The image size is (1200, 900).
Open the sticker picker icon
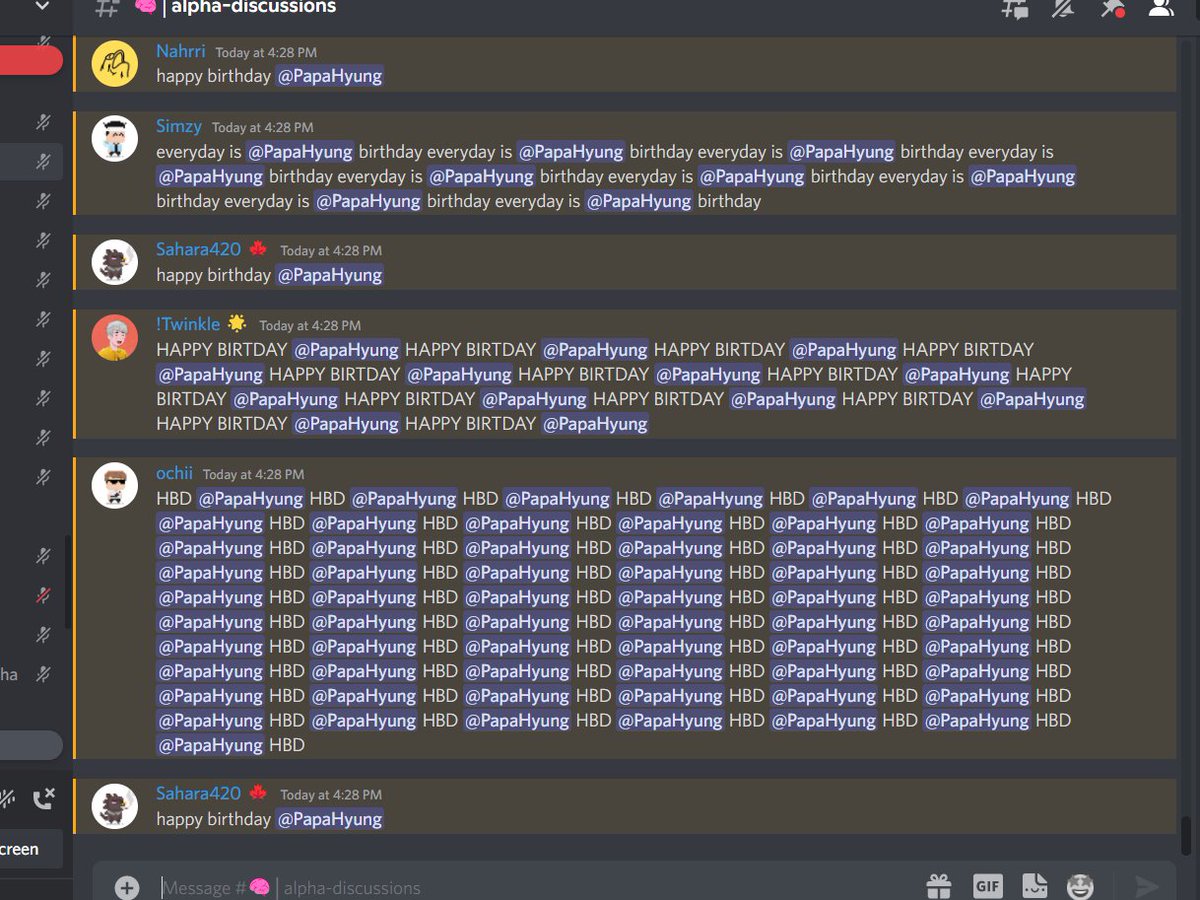click(1034, 886)
